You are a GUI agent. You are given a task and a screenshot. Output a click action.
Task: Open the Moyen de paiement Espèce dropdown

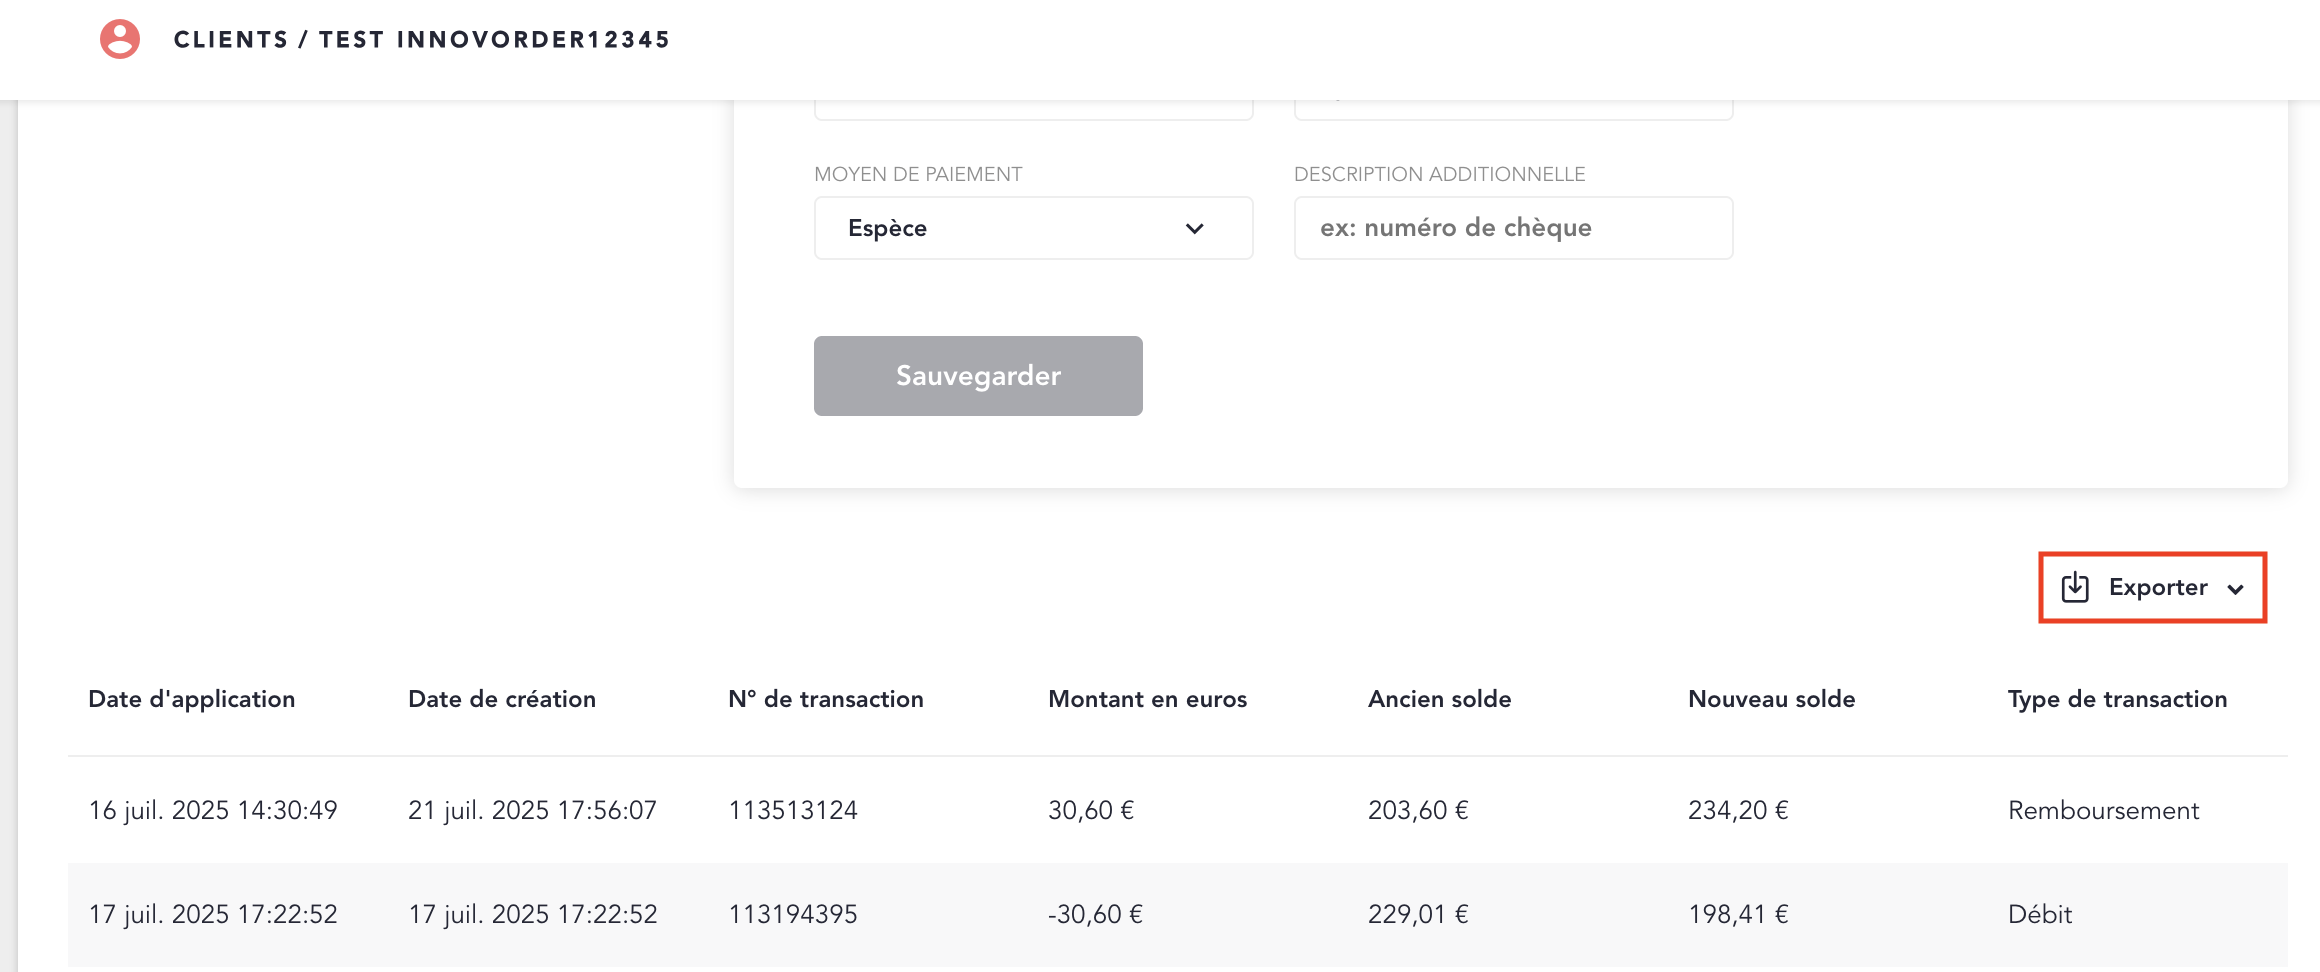1032,228
